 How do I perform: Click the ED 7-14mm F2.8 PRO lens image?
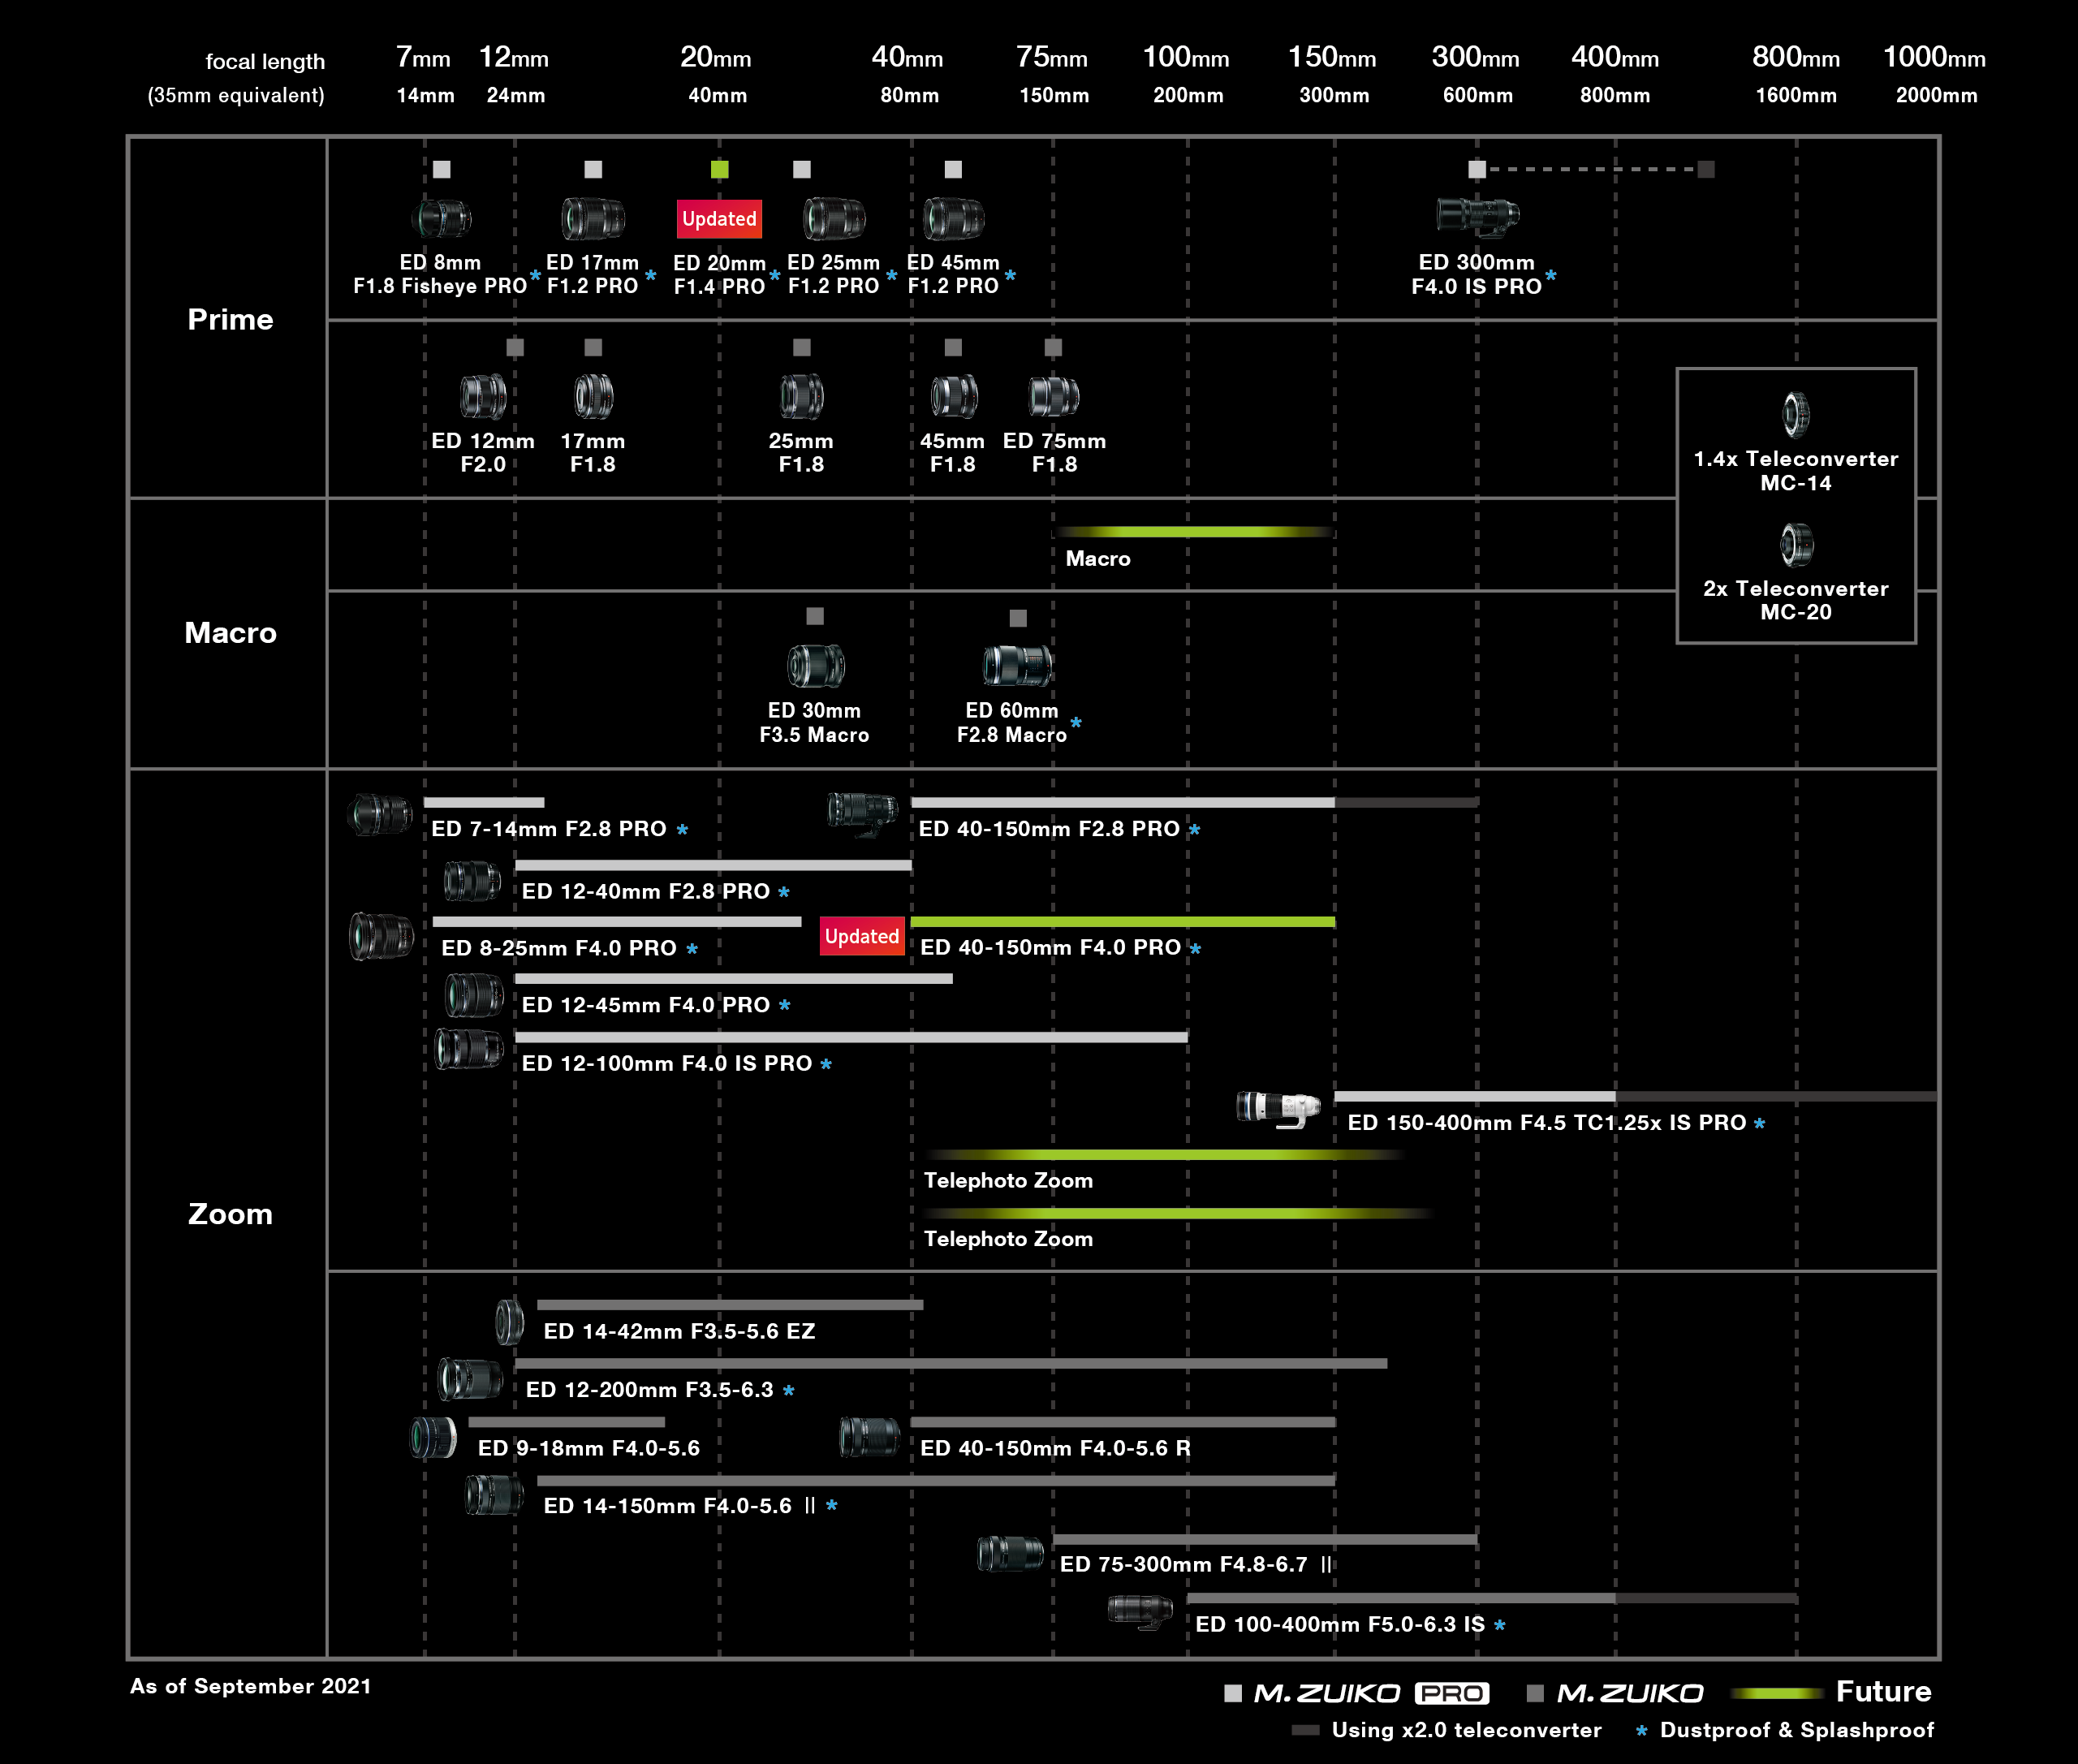(380, 814)
